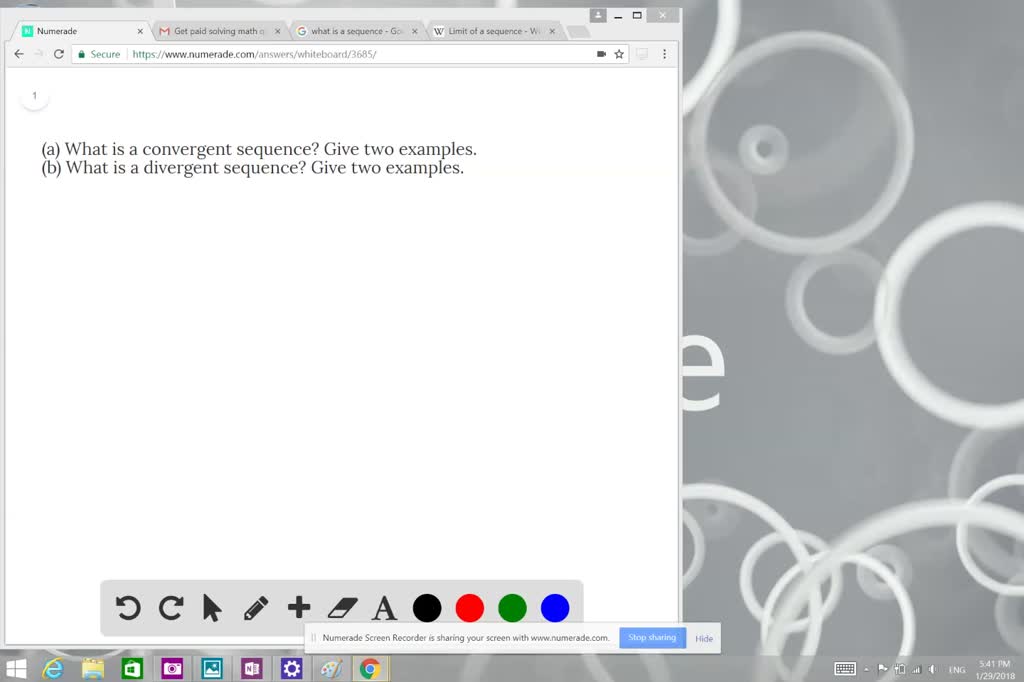Hide the screen recorder notification bar
The image size is (1024, 682).
tap(704, 638)
